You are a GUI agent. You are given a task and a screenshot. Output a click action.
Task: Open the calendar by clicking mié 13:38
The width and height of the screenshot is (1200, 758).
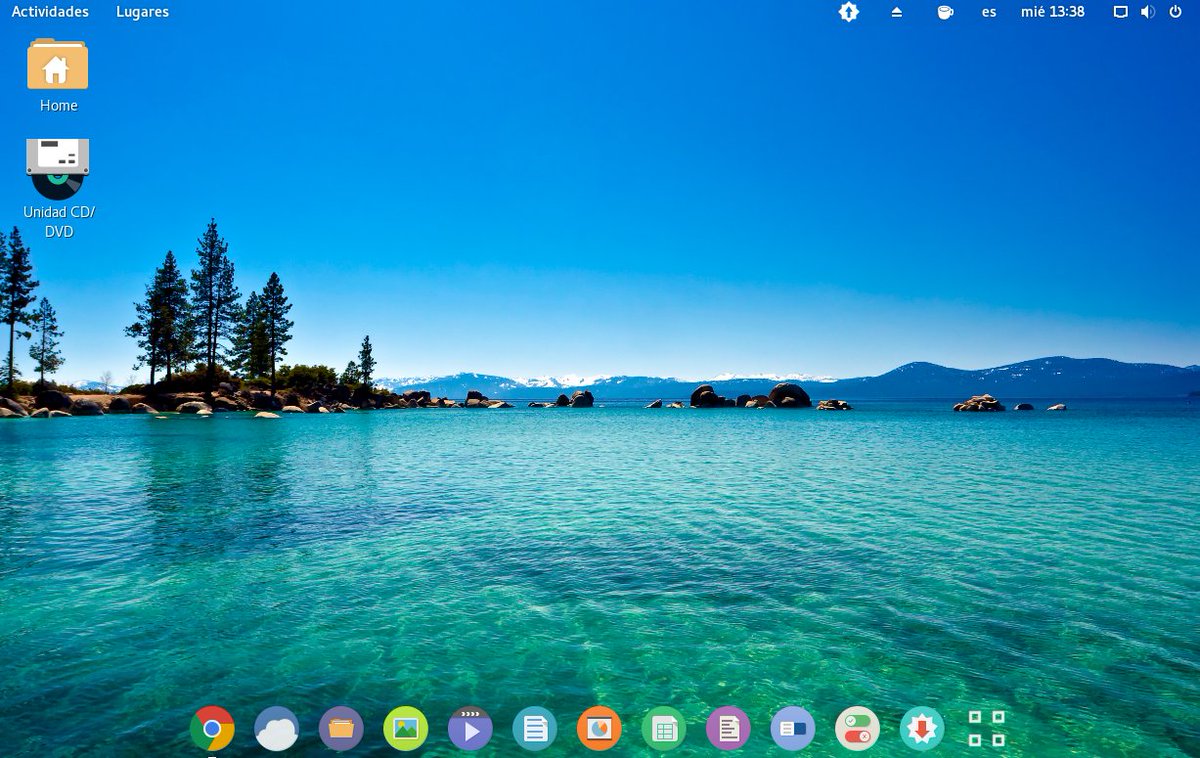(1053, 12)
